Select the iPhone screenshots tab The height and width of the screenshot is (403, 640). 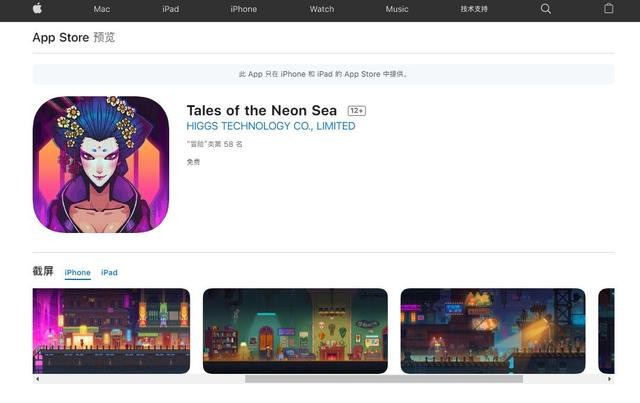tap(78, 272)
